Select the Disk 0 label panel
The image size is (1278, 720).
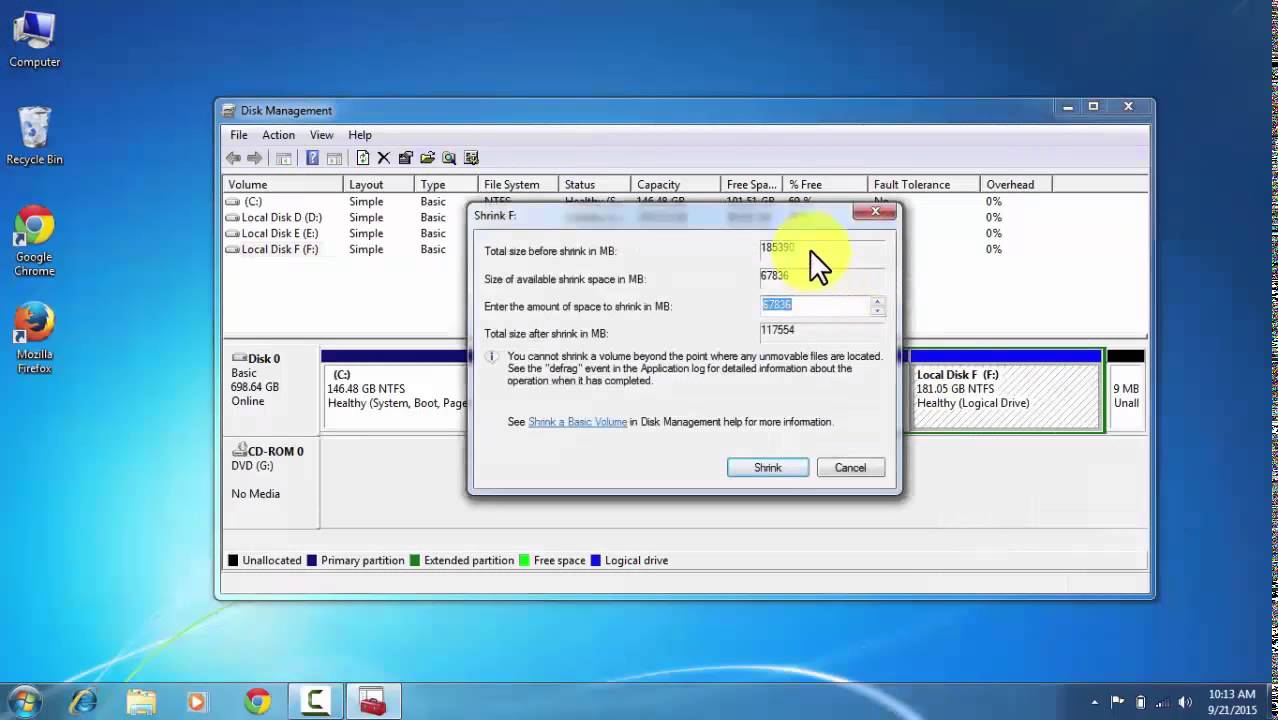(271, 390)
